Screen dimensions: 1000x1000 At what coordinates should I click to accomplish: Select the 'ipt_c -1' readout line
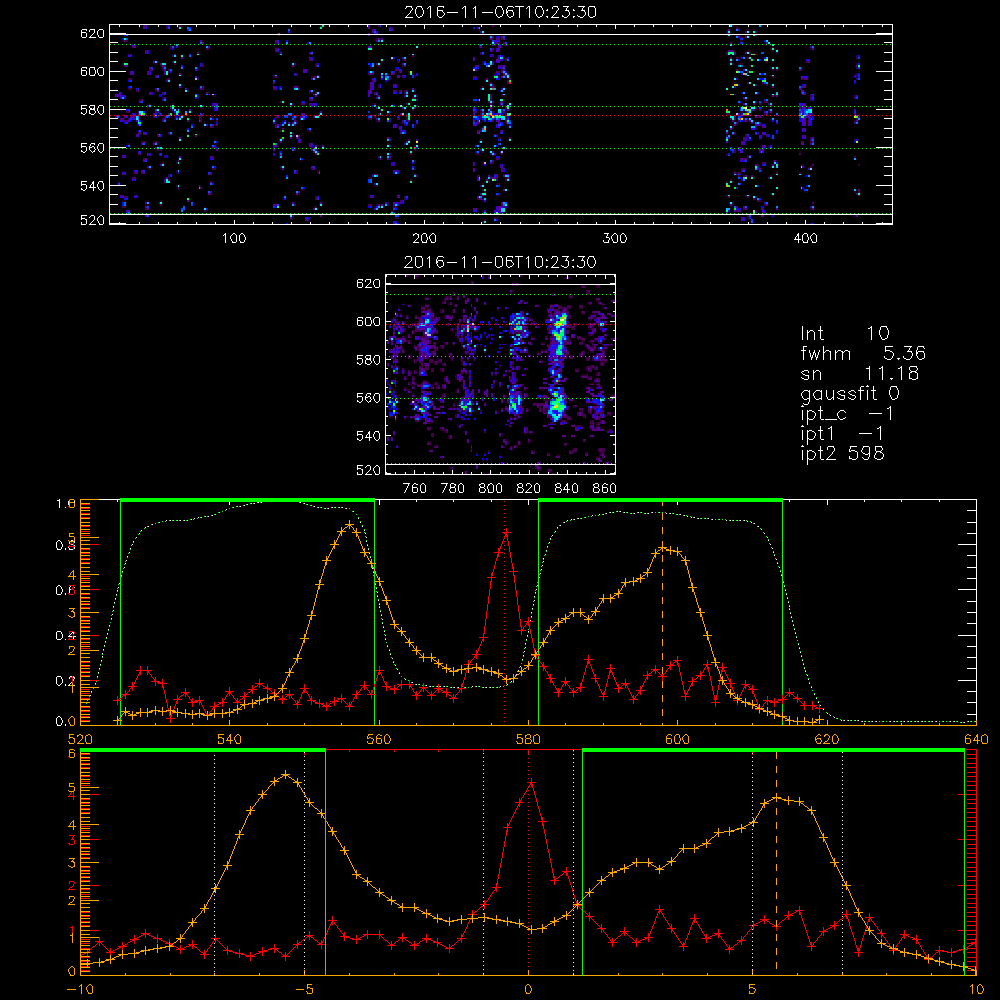tap(847, 414)
